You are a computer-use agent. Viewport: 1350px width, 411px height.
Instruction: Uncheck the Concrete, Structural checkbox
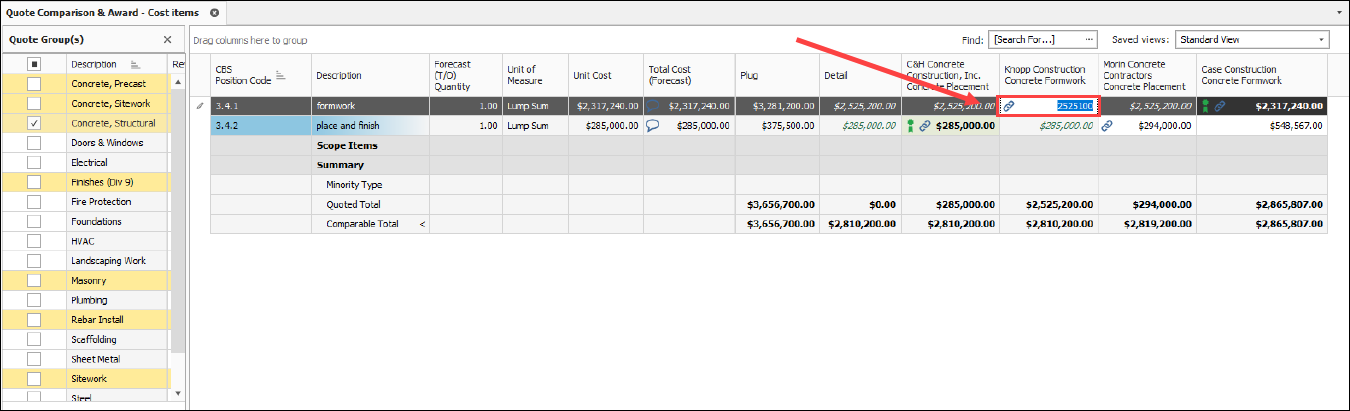click(x=34, y=123)
